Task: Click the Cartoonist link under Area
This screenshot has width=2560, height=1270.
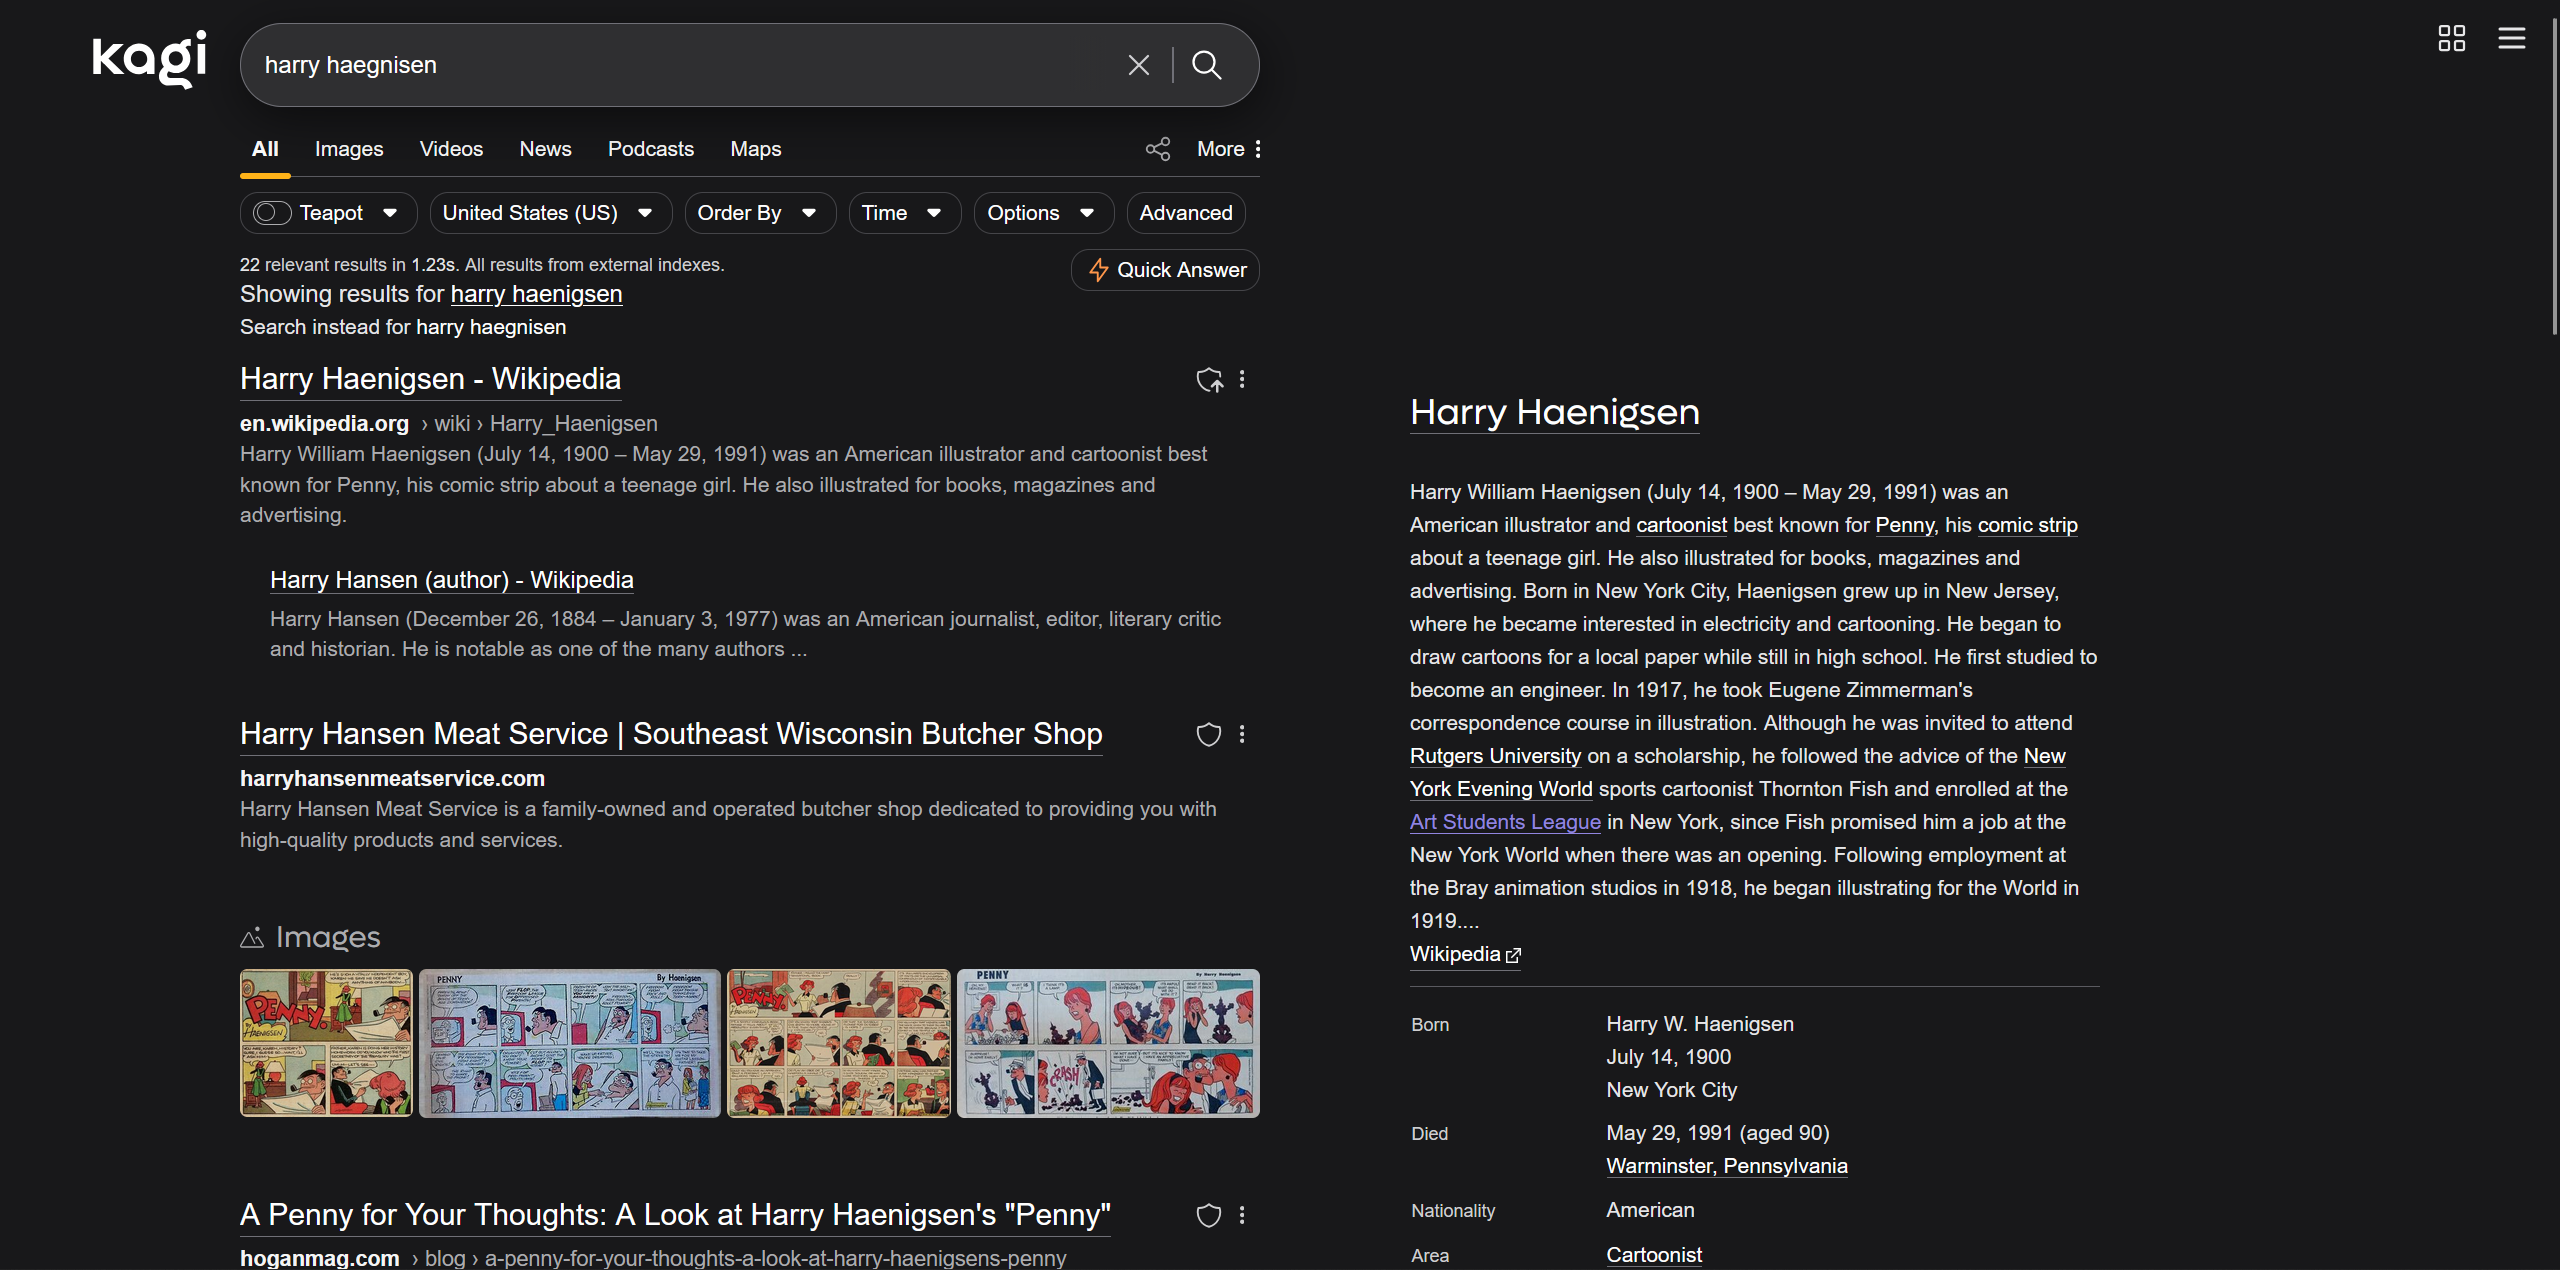Action: click(1654, 1255)
